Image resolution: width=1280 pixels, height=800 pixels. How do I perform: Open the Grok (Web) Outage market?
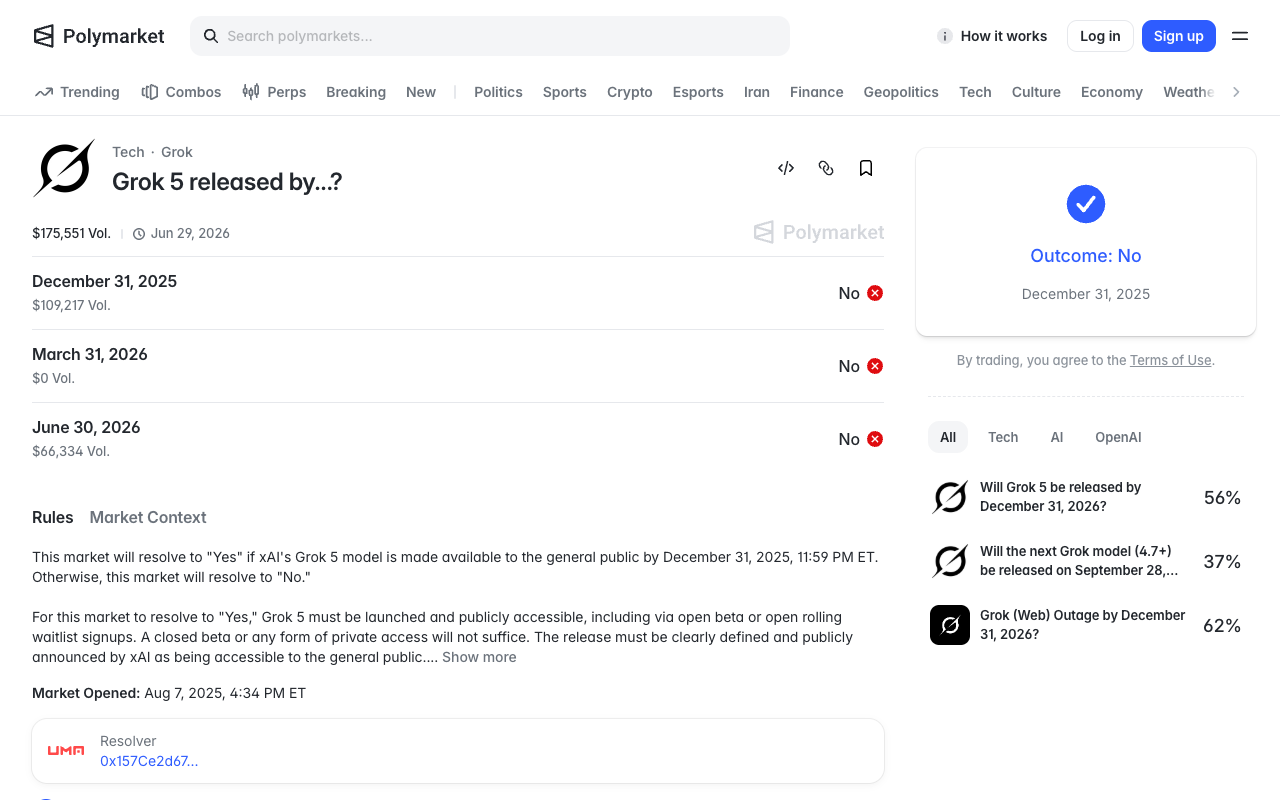click(x=1086, y=625)
